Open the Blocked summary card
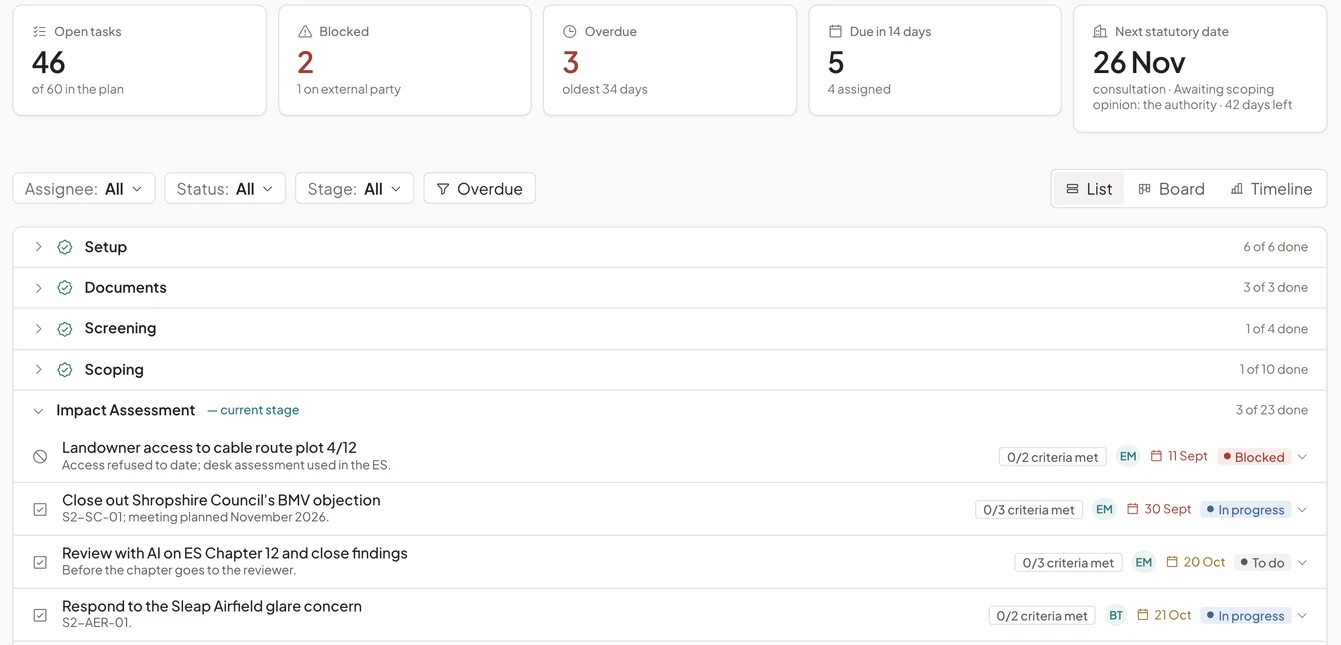 [405, 60]
